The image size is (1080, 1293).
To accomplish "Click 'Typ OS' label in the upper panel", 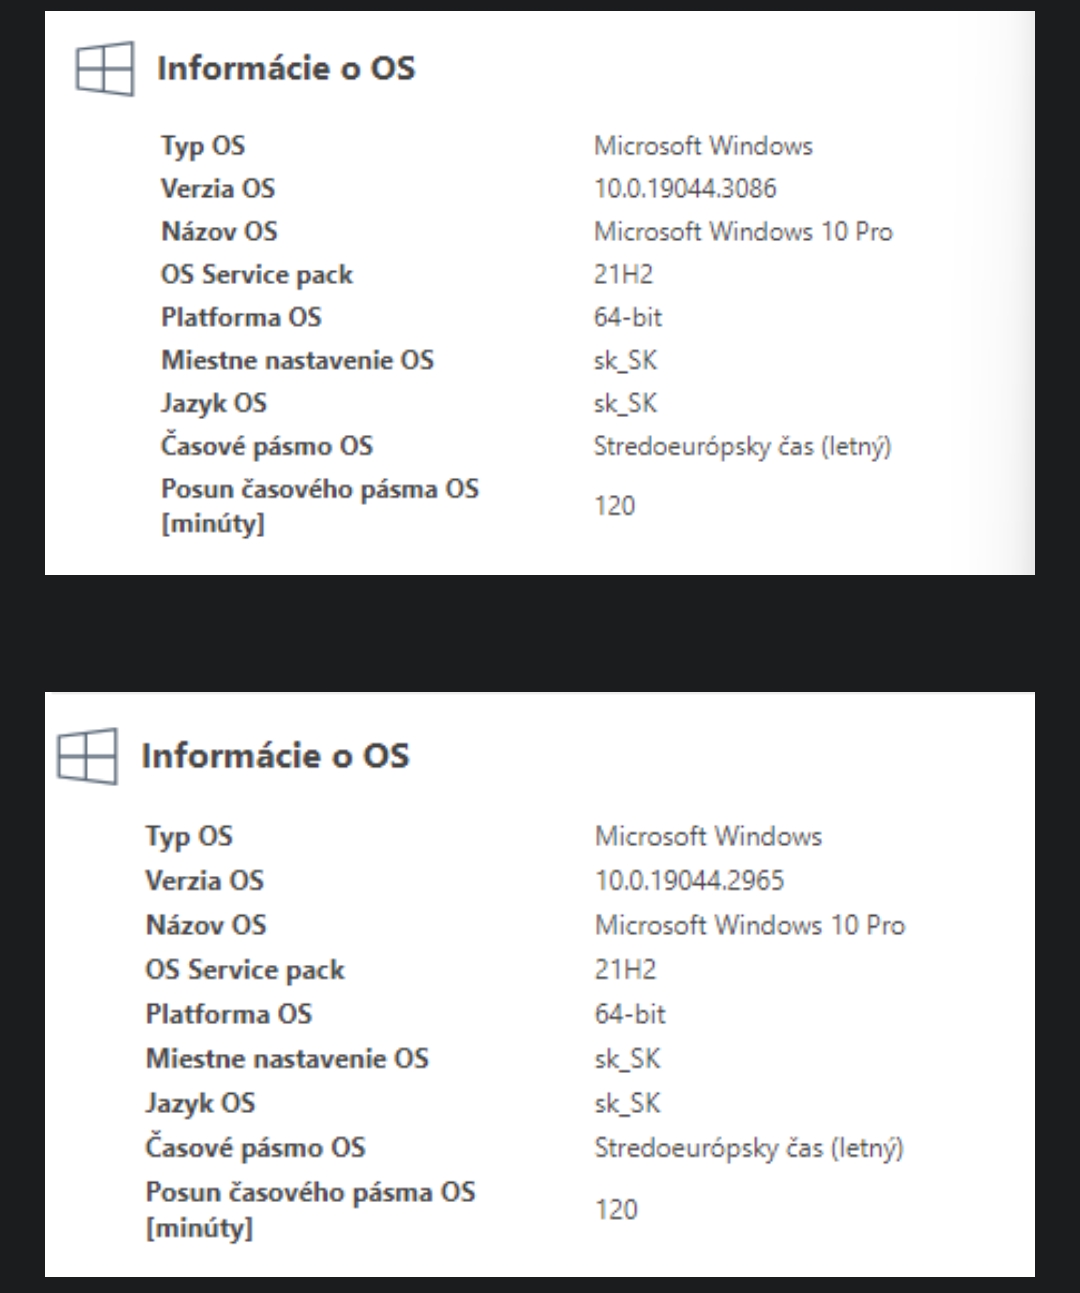I will click(x=203, y=146).
